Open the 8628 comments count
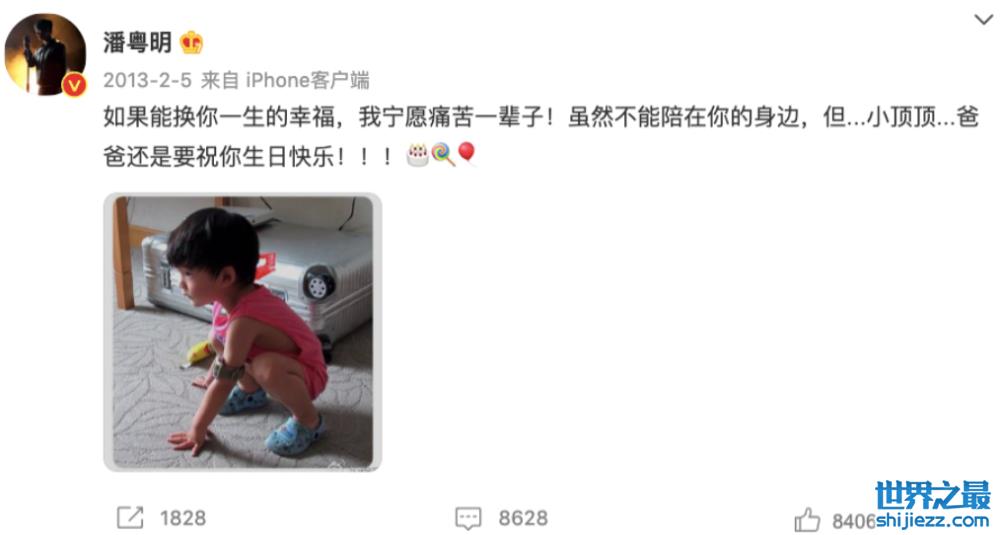Image resolution: width=1000 pixels, height=535 pixels. click(523, 518)
